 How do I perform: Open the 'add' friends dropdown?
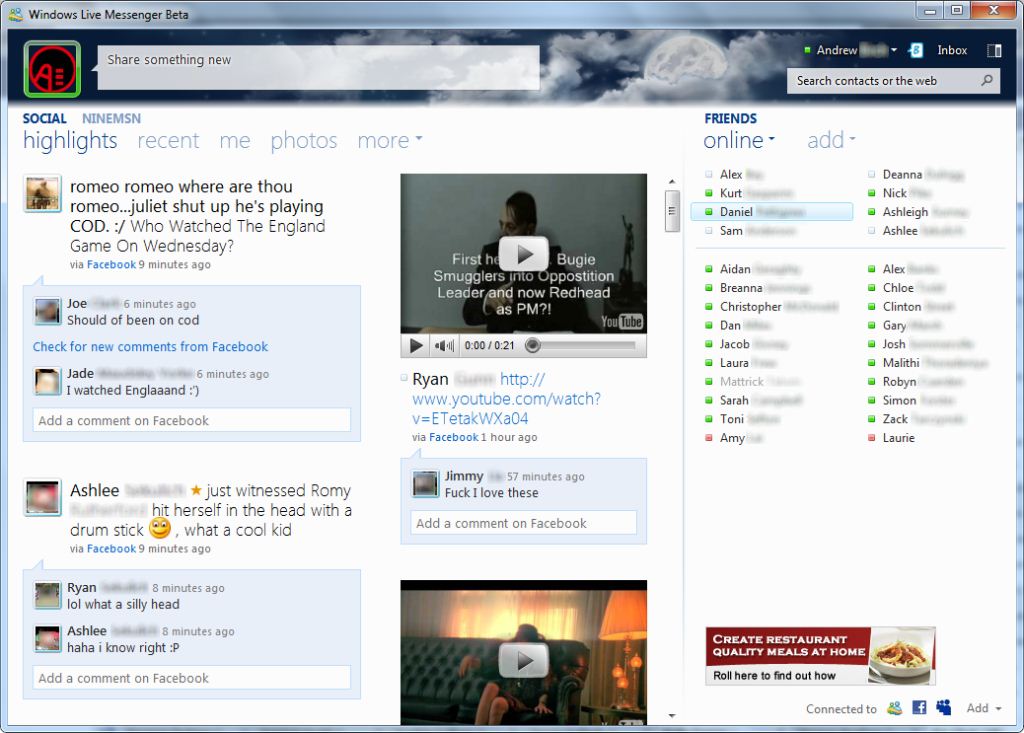831,140
